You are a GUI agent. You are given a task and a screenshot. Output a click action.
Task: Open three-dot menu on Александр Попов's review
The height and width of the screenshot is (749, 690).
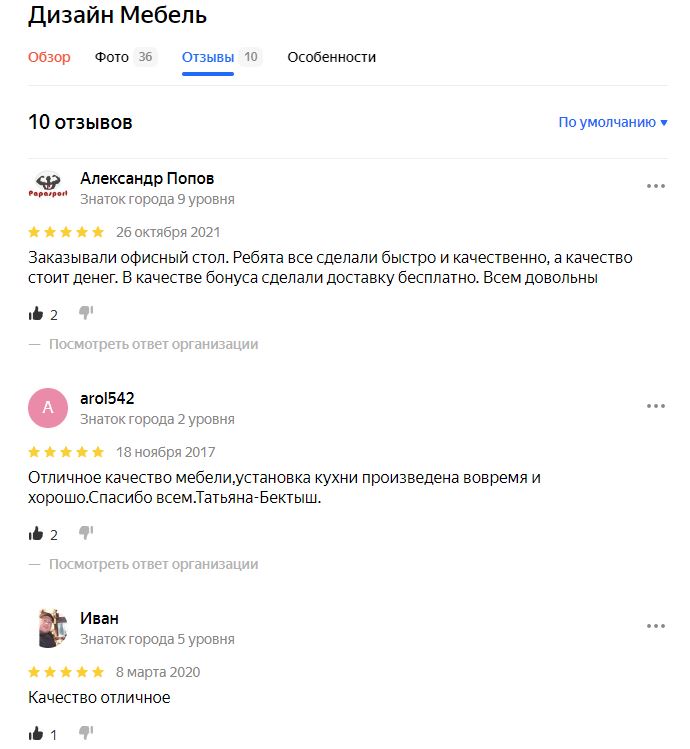pyautogui.click(x=656, y=186)
